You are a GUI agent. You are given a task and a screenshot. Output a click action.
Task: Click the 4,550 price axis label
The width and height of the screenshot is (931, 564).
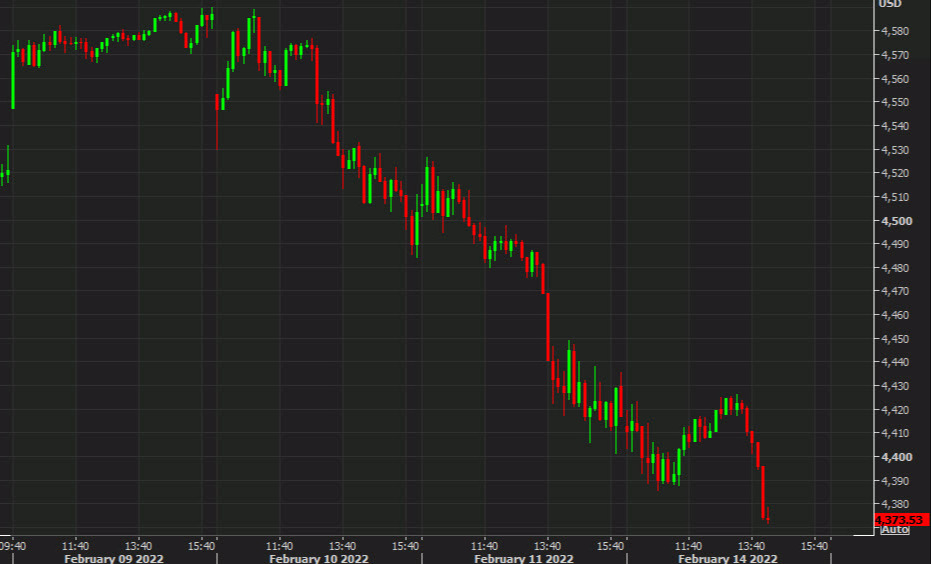895,102
